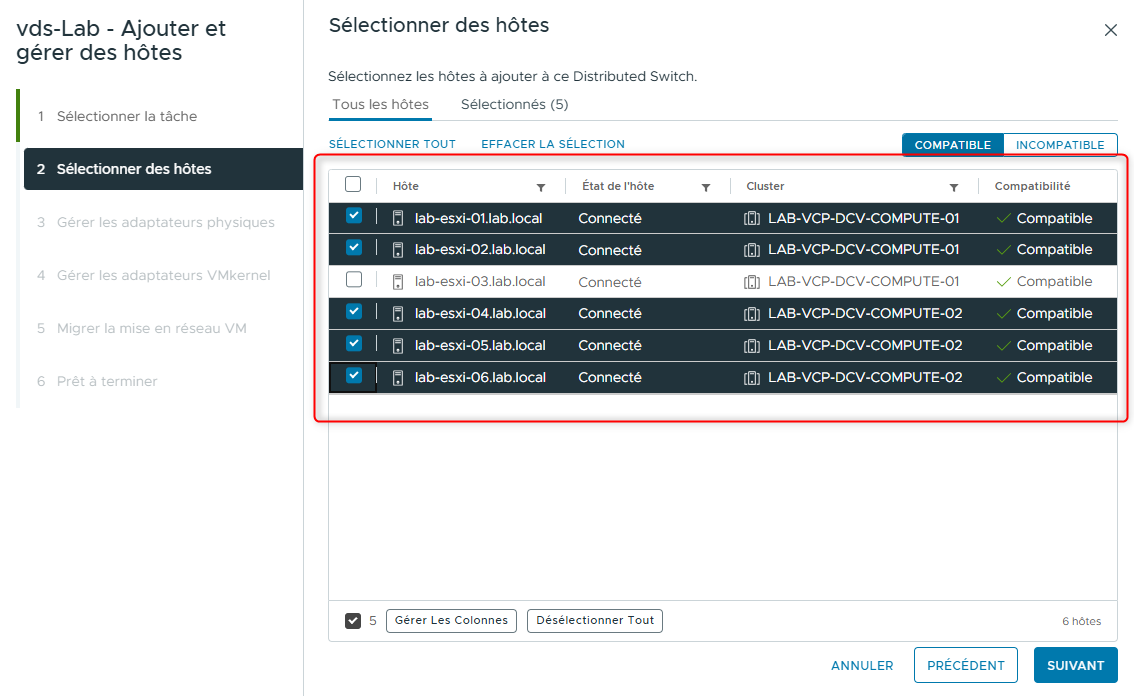Open the filter for the Hôte column
The image size is (1134, 696).
[x=540, y=186]
